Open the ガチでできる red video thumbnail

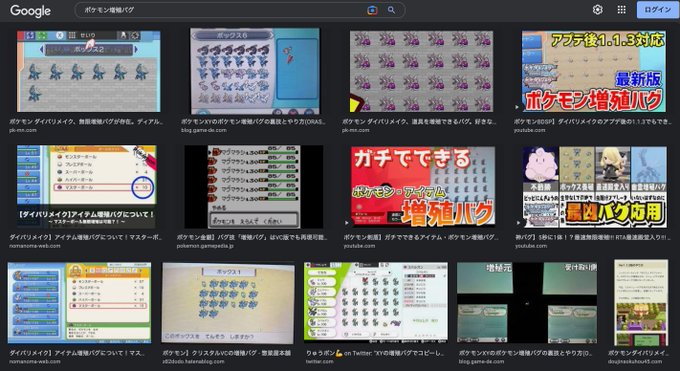423,187
